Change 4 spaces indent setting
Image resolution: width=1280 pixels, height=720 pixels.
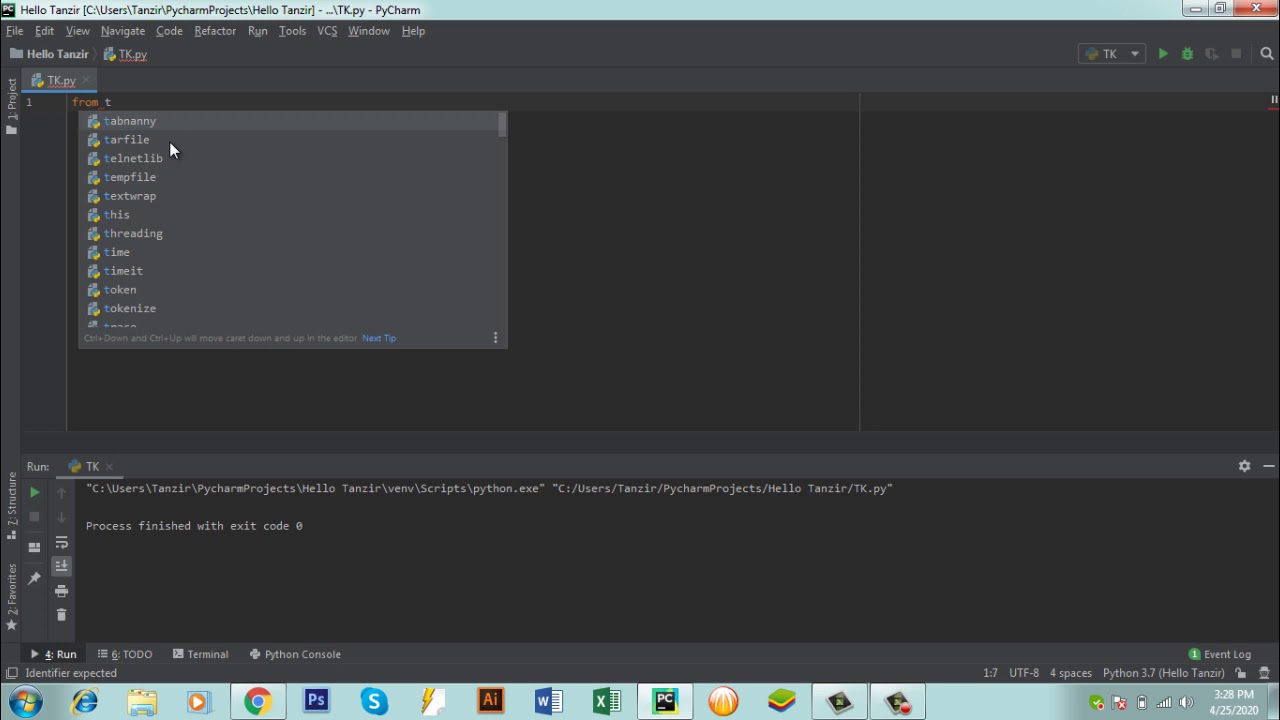pos(1071,673)
